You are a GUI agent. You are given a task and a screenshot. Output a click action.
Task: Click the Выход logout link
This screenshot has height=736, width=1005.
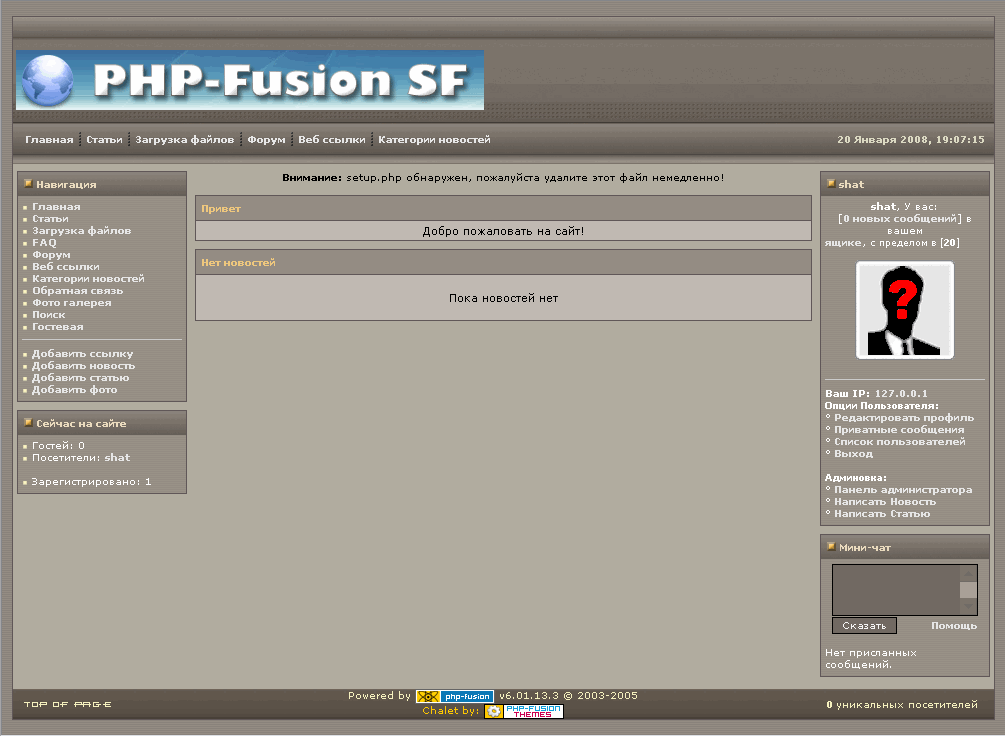[853, 454]
